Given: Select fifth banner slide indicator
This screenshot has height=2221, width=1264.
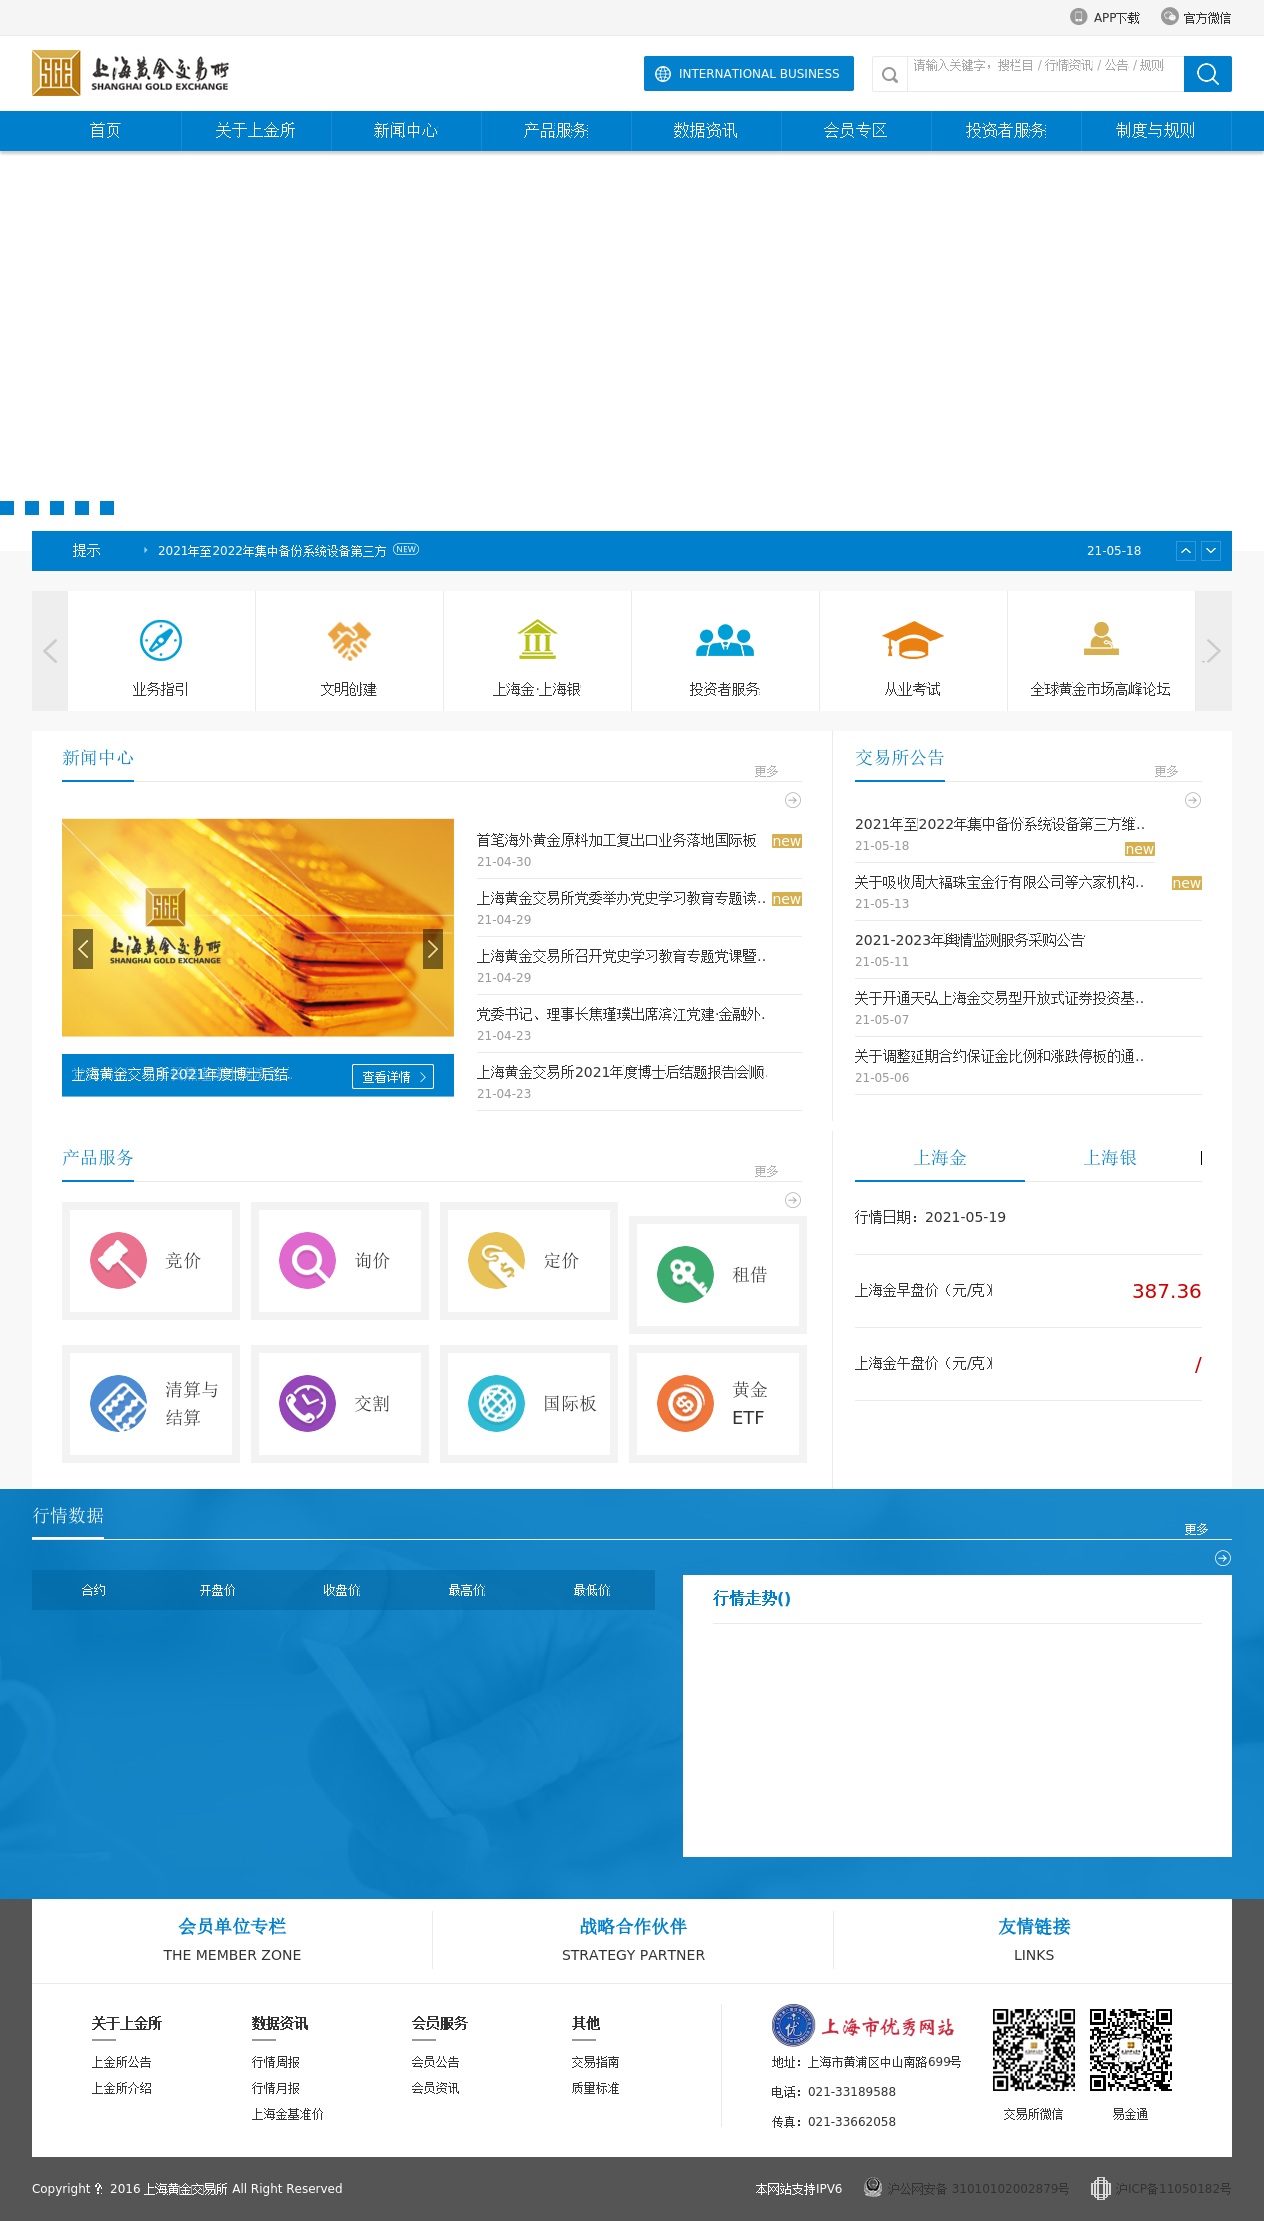Looking at the screenshot, I should [107, 508].
